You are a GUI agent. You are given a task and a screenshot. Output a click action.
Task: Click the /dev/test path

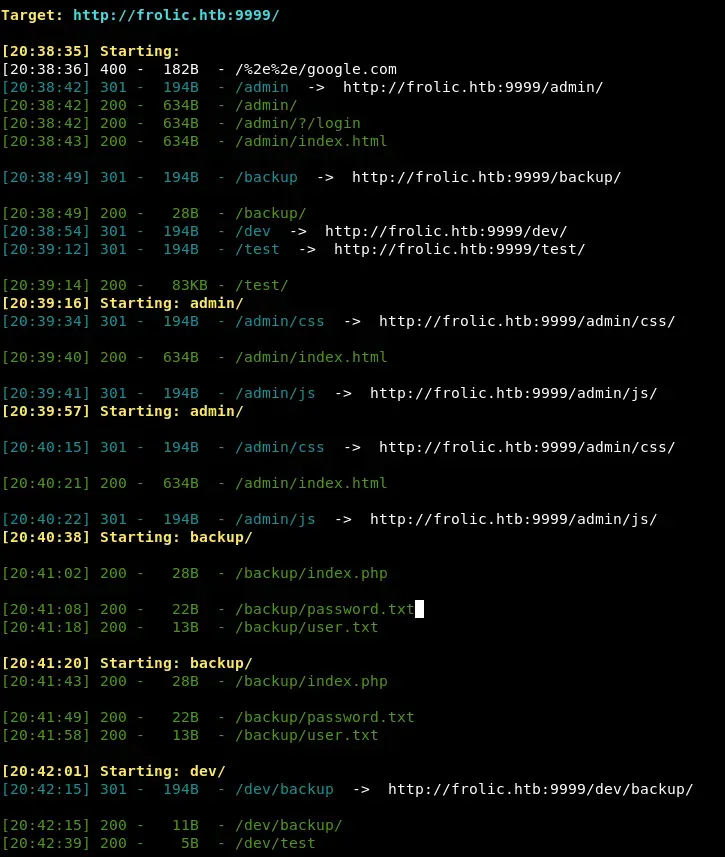point(275,843)
